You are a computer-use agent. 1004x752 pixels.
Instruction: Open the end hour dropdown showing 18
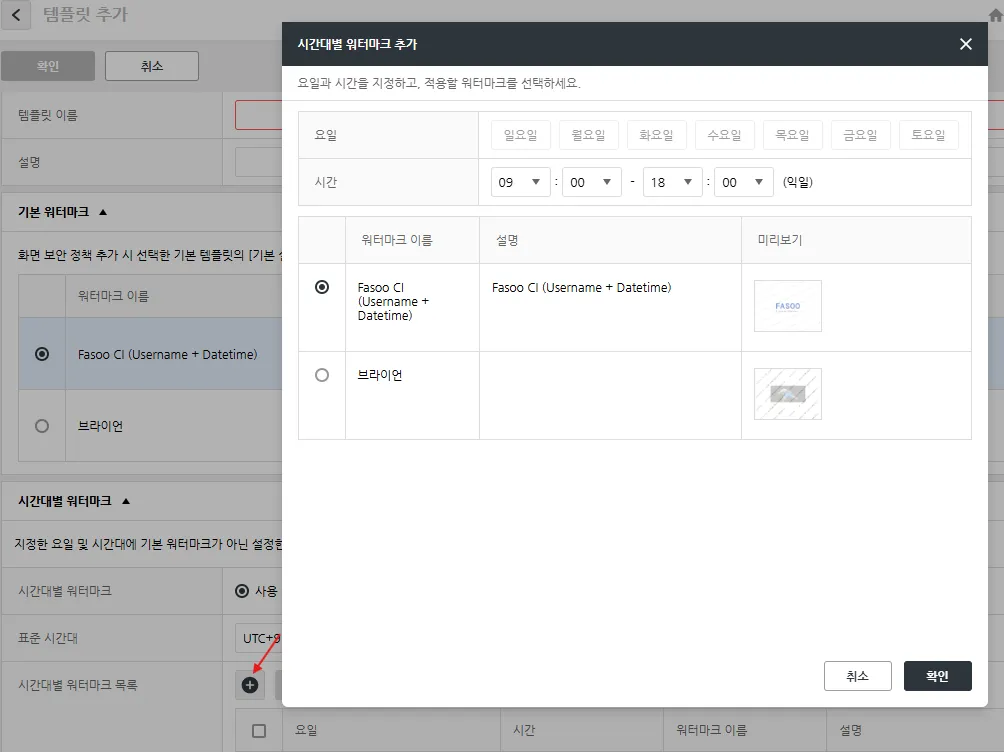pyautogui.click(x=672, y=183)
